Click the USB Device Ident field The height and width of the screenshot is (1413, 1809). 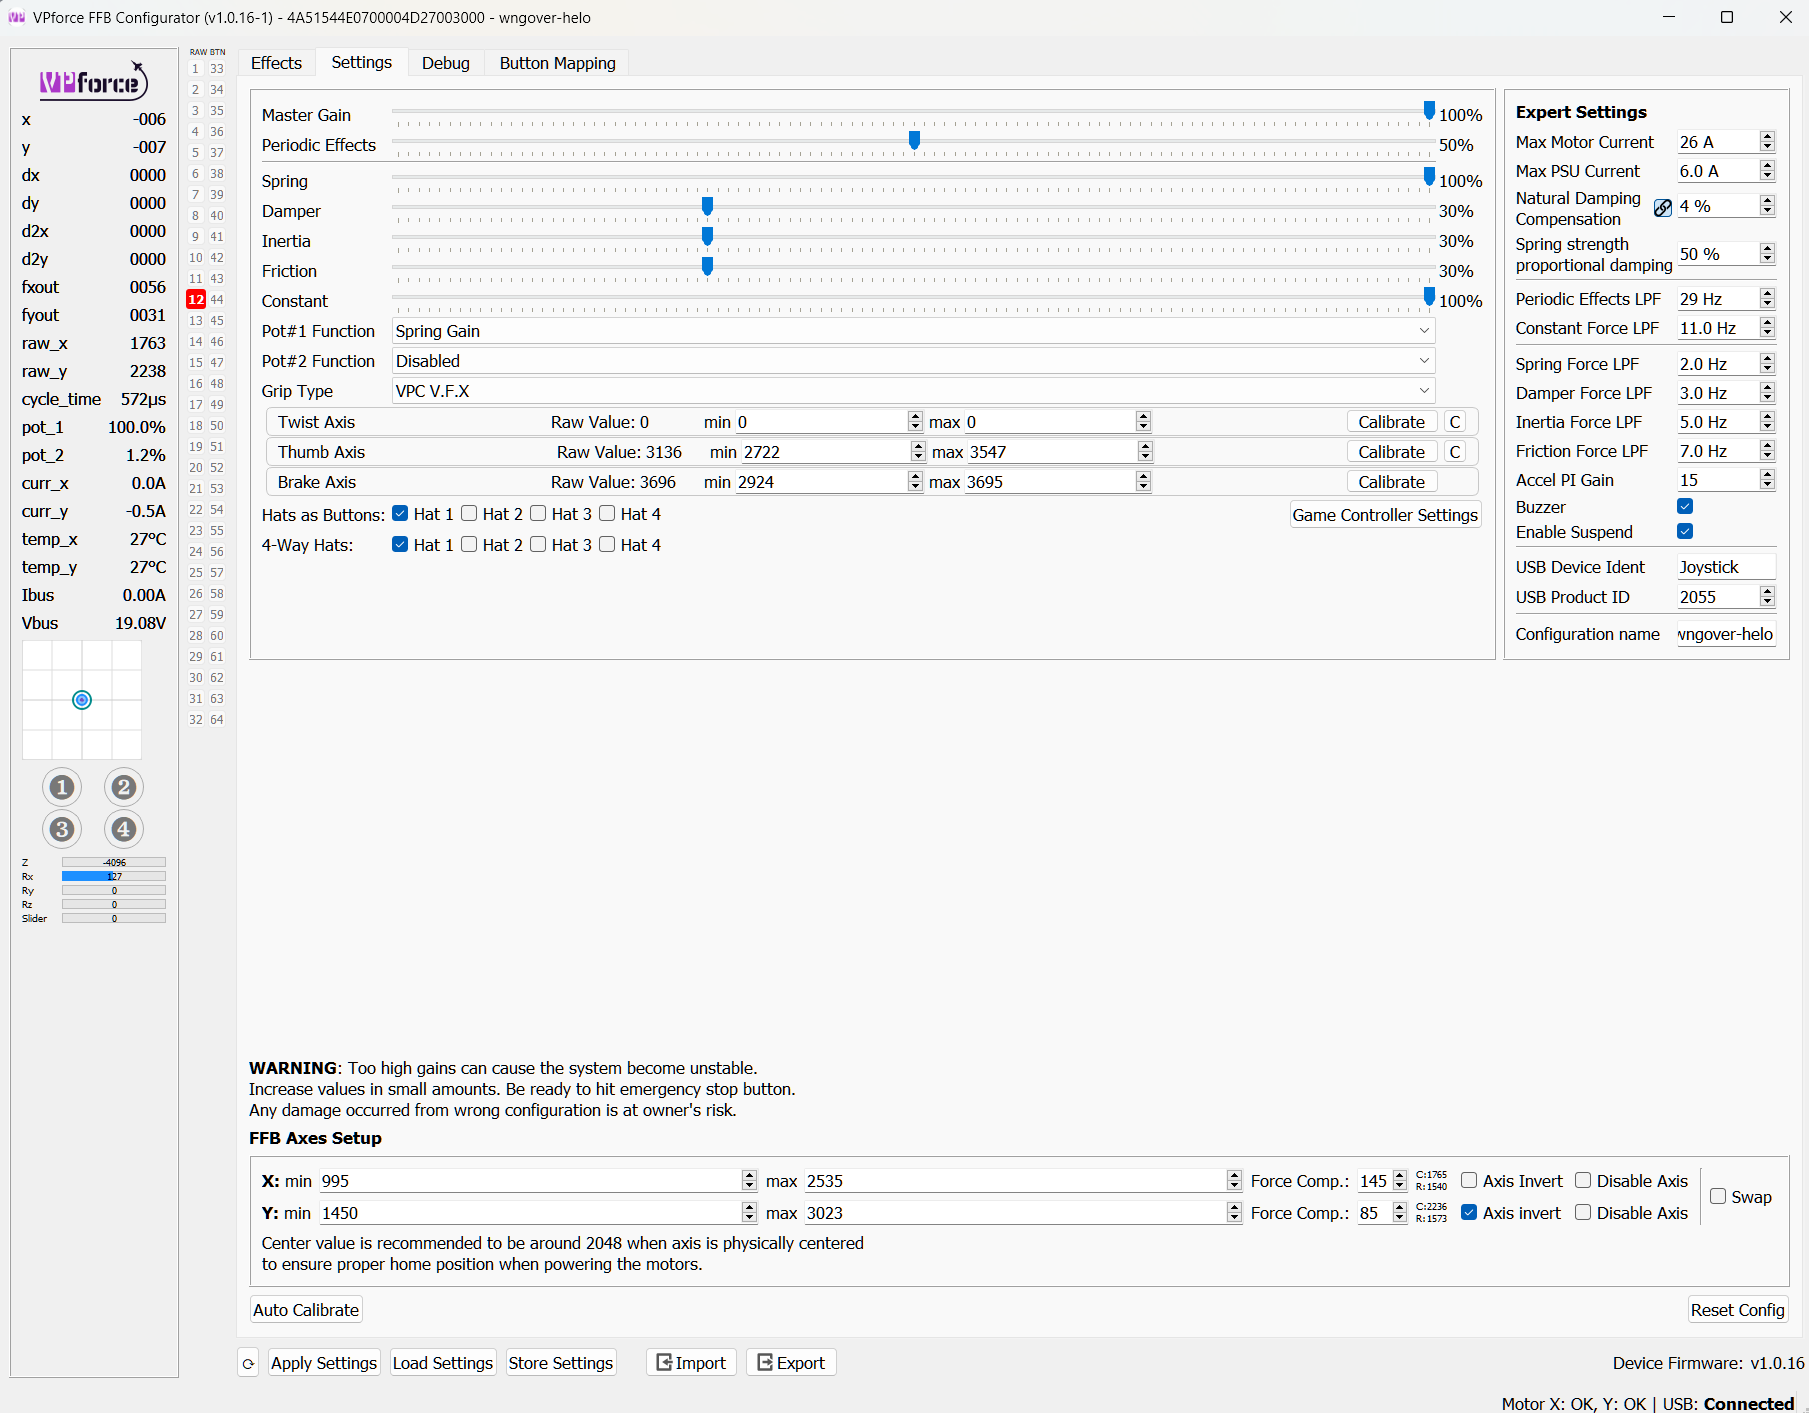1726,567
